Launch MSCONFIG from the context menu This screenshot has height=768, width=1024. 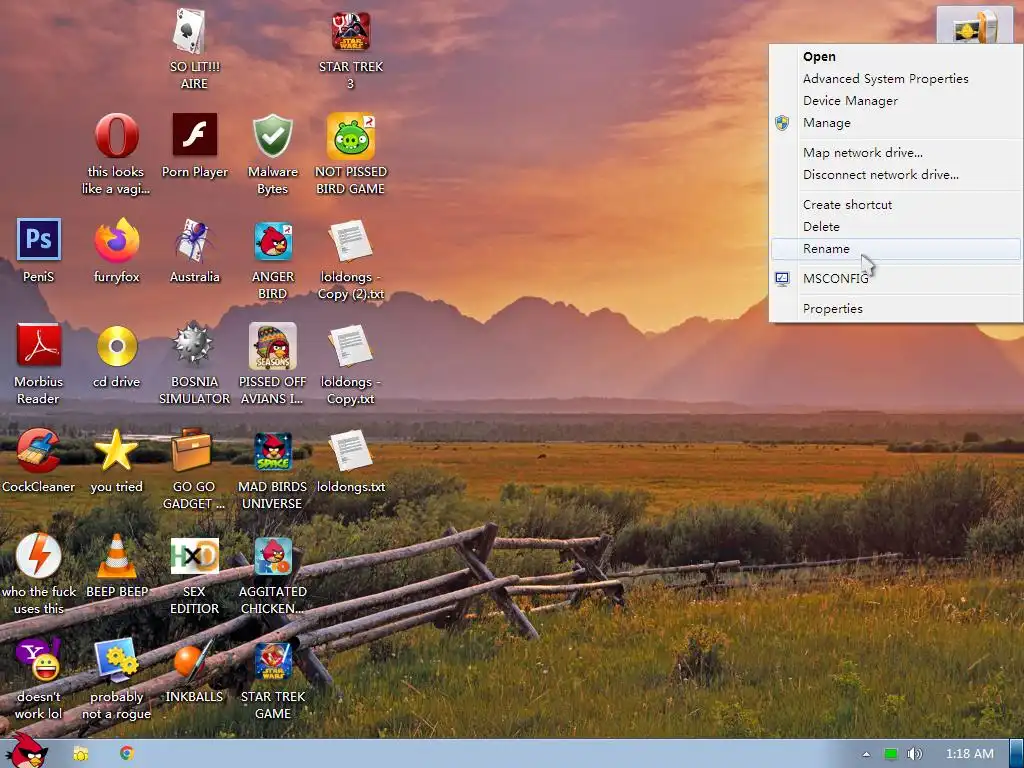coord(895,279)
